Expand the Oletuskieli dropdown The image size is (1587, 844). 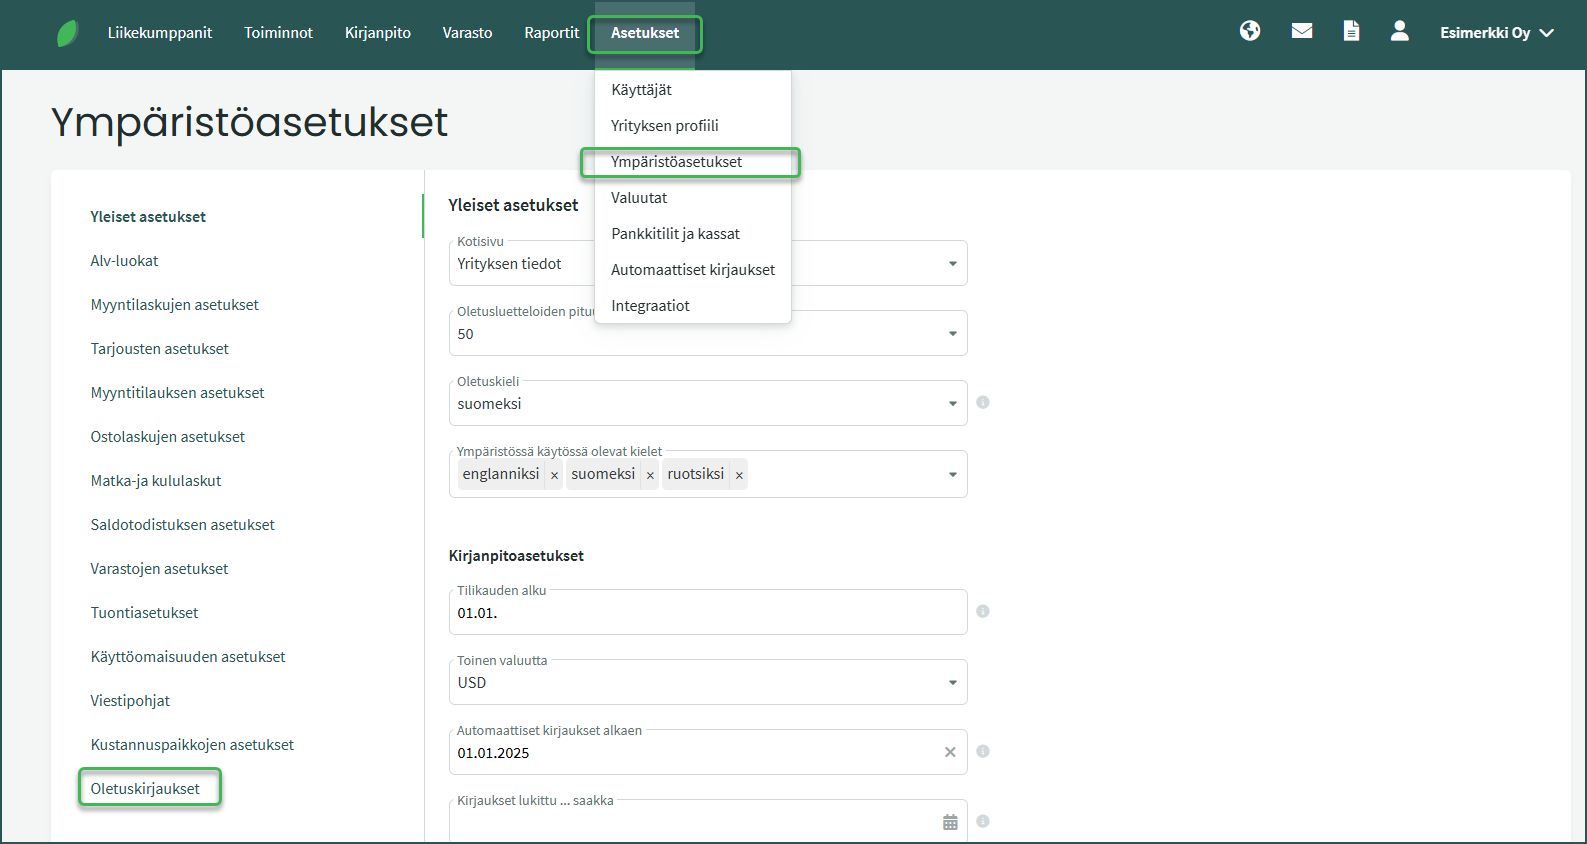952,404
